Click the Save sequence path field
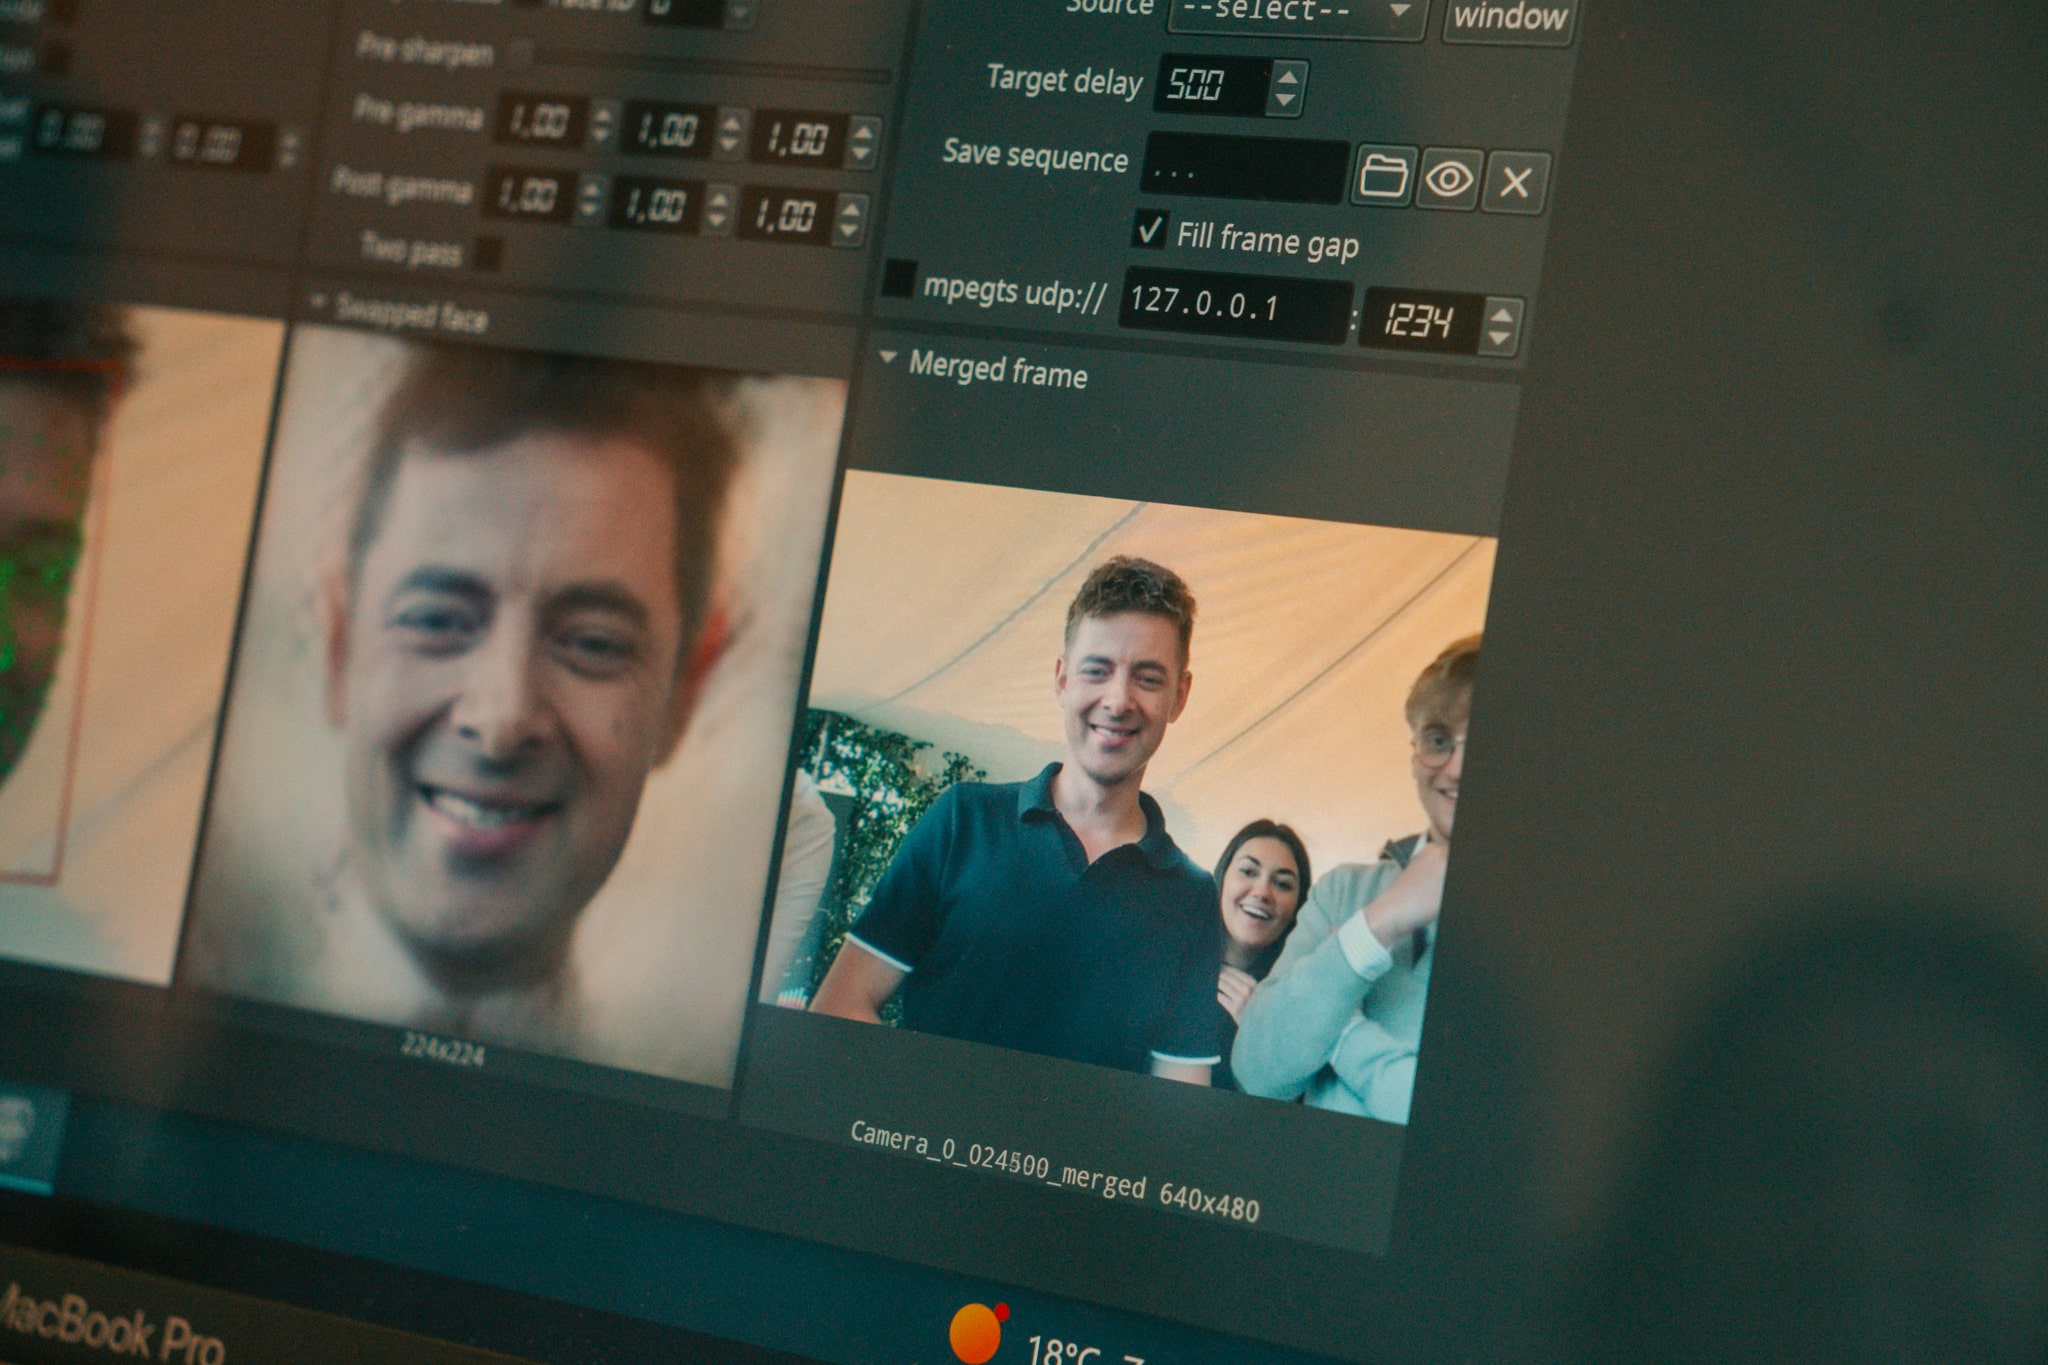The image size is (2048, 1365). (1244, 170)
